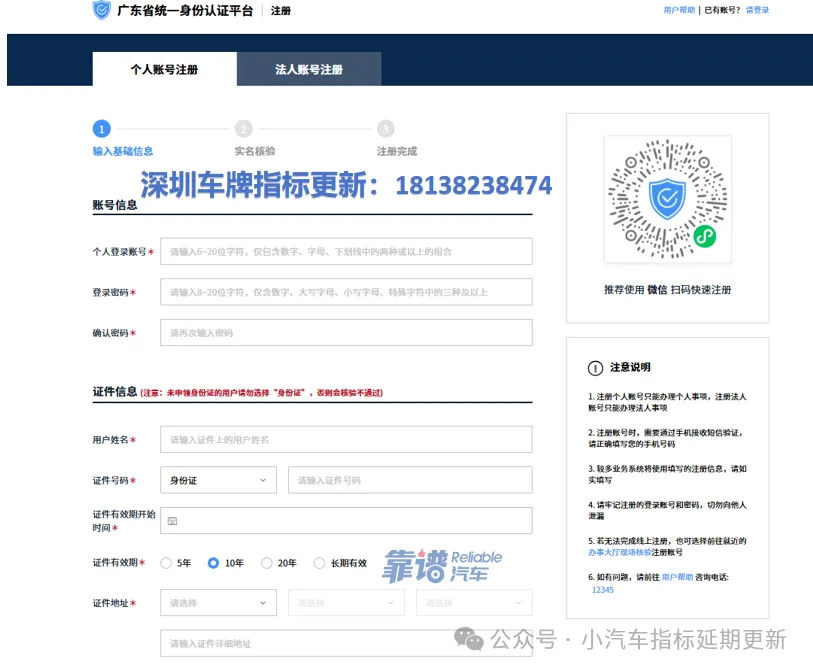This screenshot has width=813, height=672.
Task: Open the second 证件地址 dropdown
Action: coord(346,603)
